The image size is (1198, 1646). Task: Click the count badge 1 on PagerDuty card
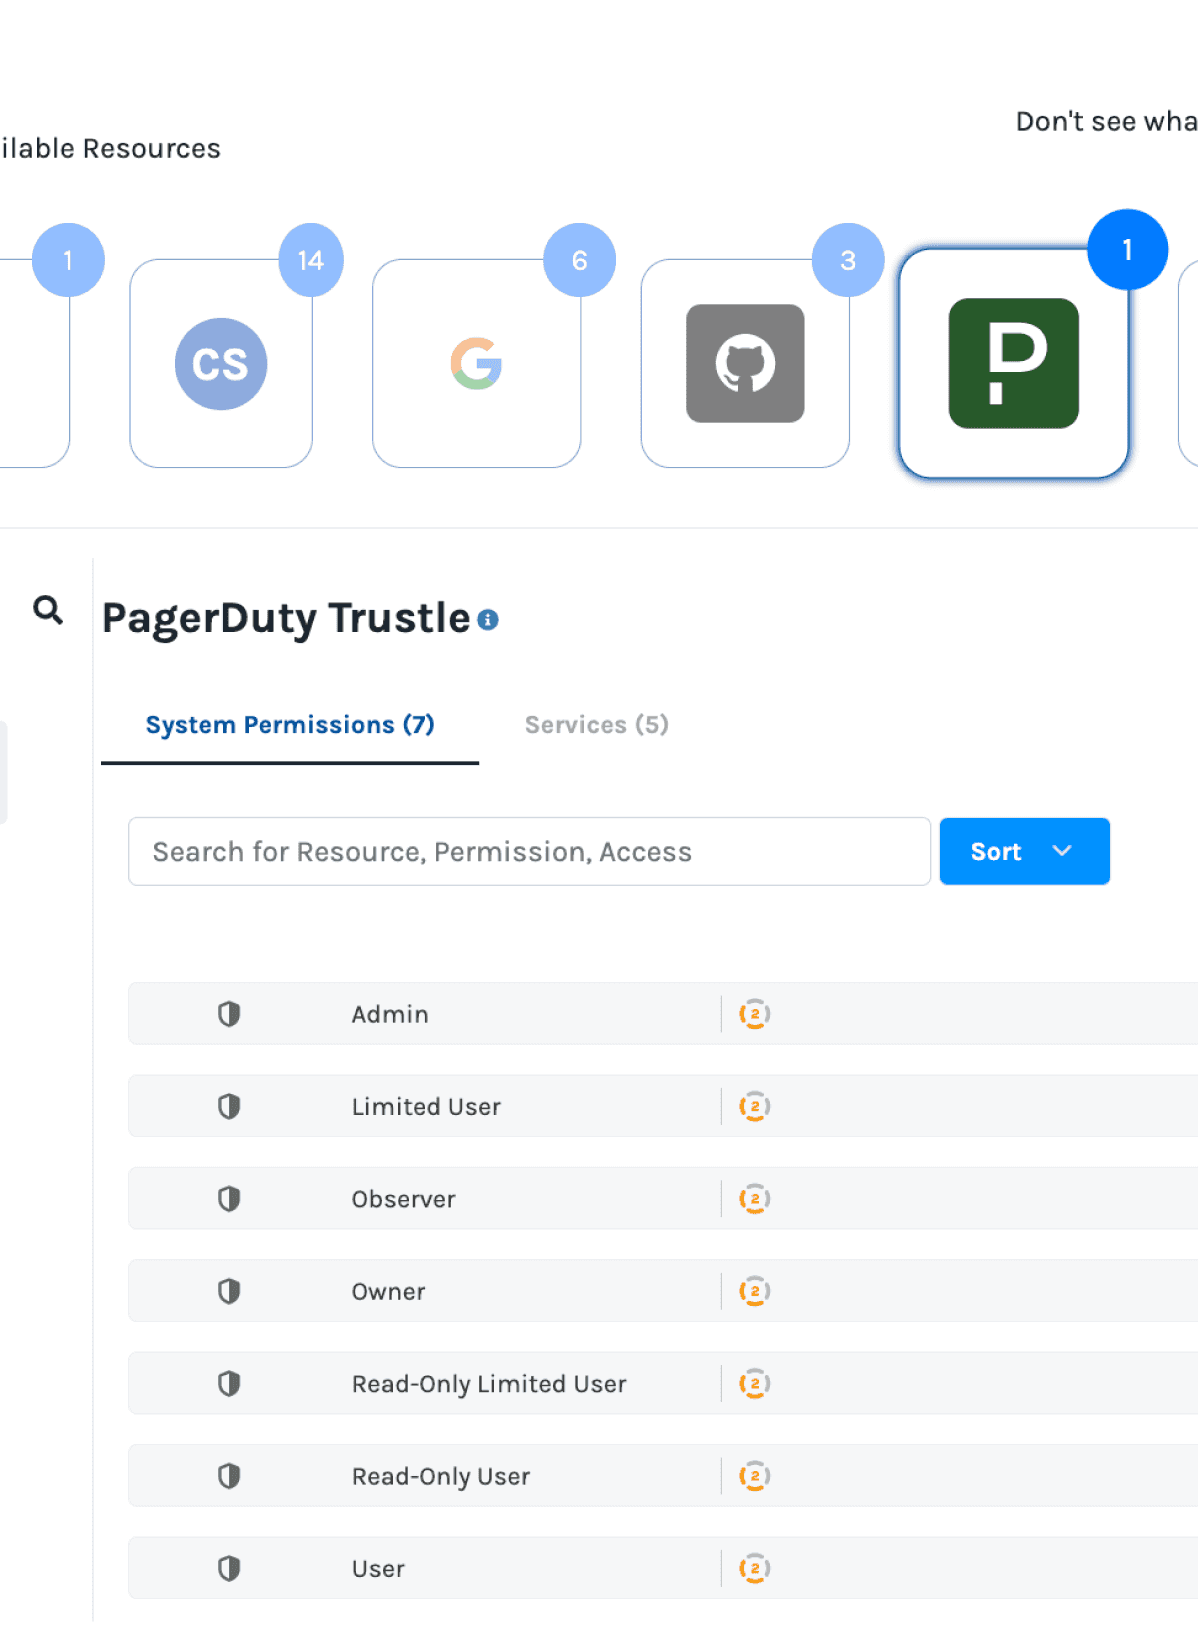point(1128,249)
